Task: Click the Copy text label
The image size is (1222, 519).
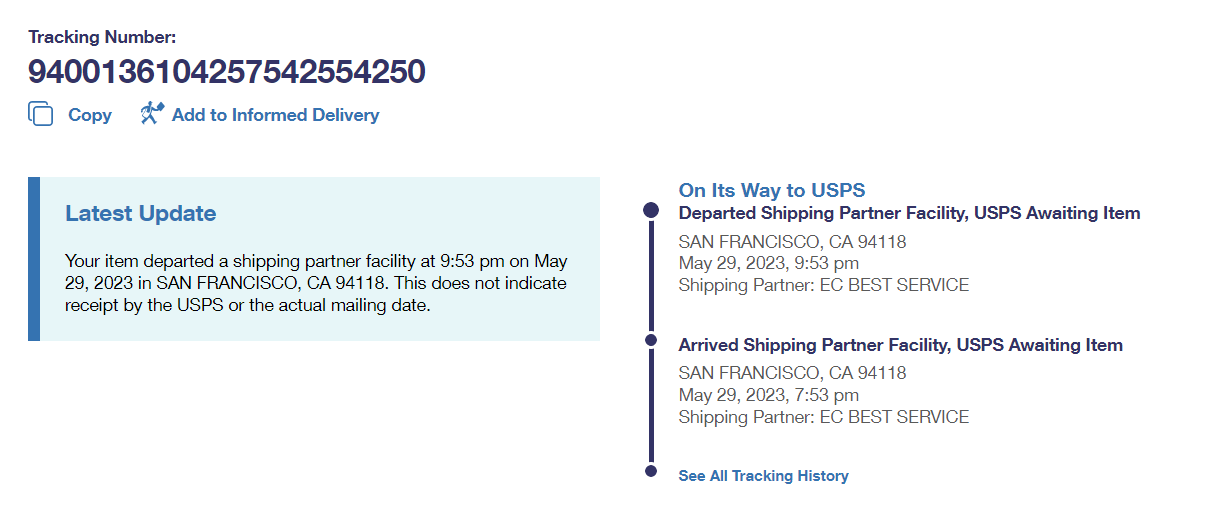Action: coord(90,115)
